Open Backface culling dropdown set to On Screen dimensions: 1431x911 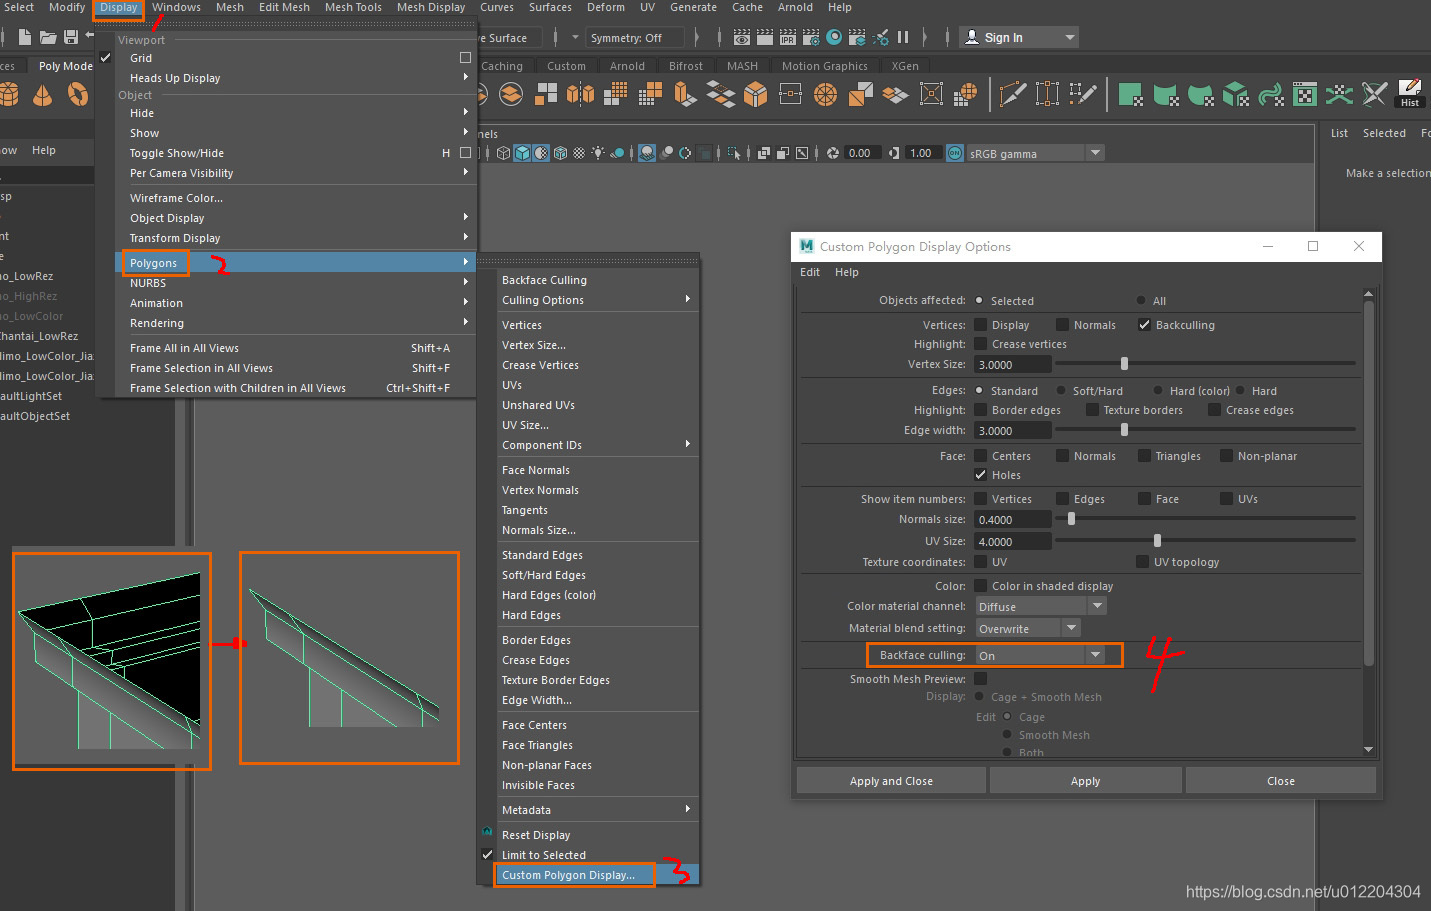click(x=1040, y=656)
